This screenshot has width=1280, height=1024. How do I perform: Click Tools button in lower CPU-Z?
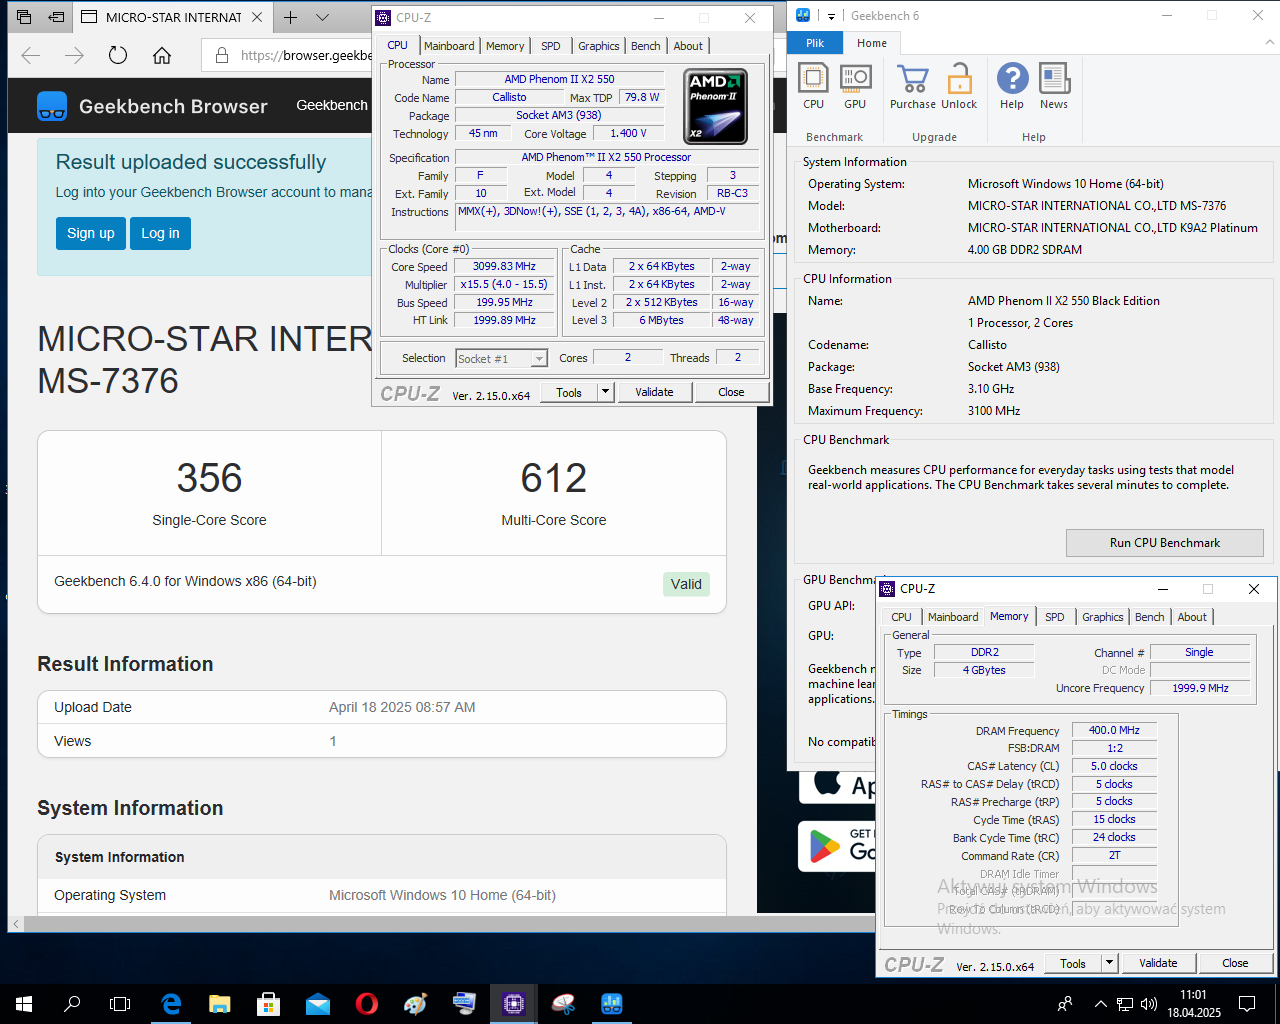(x=1073, y=963)
